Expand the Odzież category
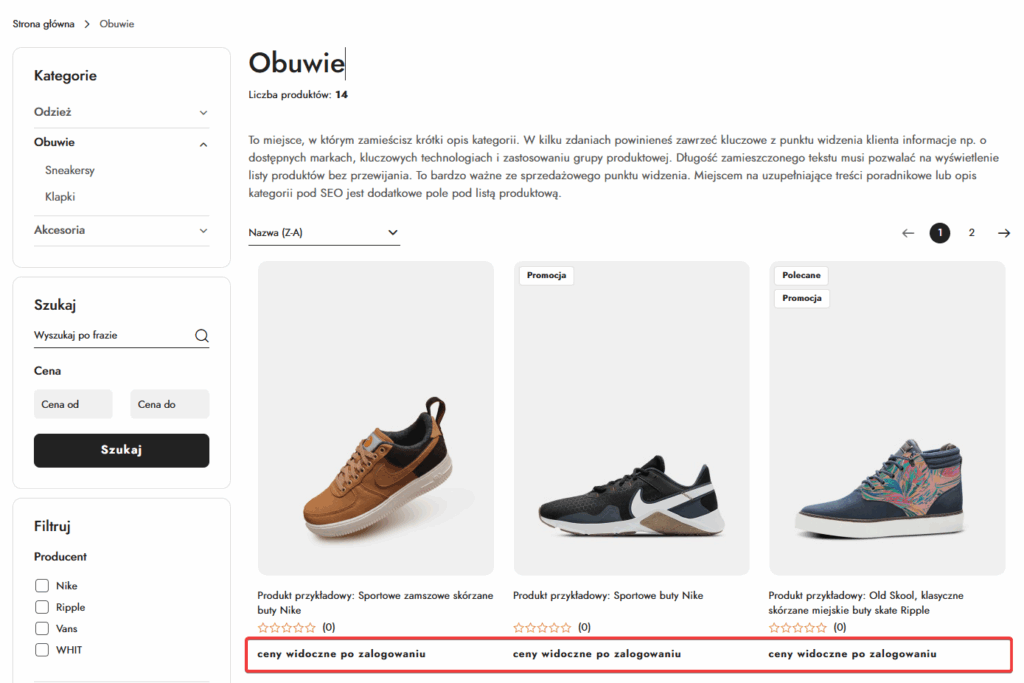This screenshot has height=683, width=1024. tap(203, 113)
